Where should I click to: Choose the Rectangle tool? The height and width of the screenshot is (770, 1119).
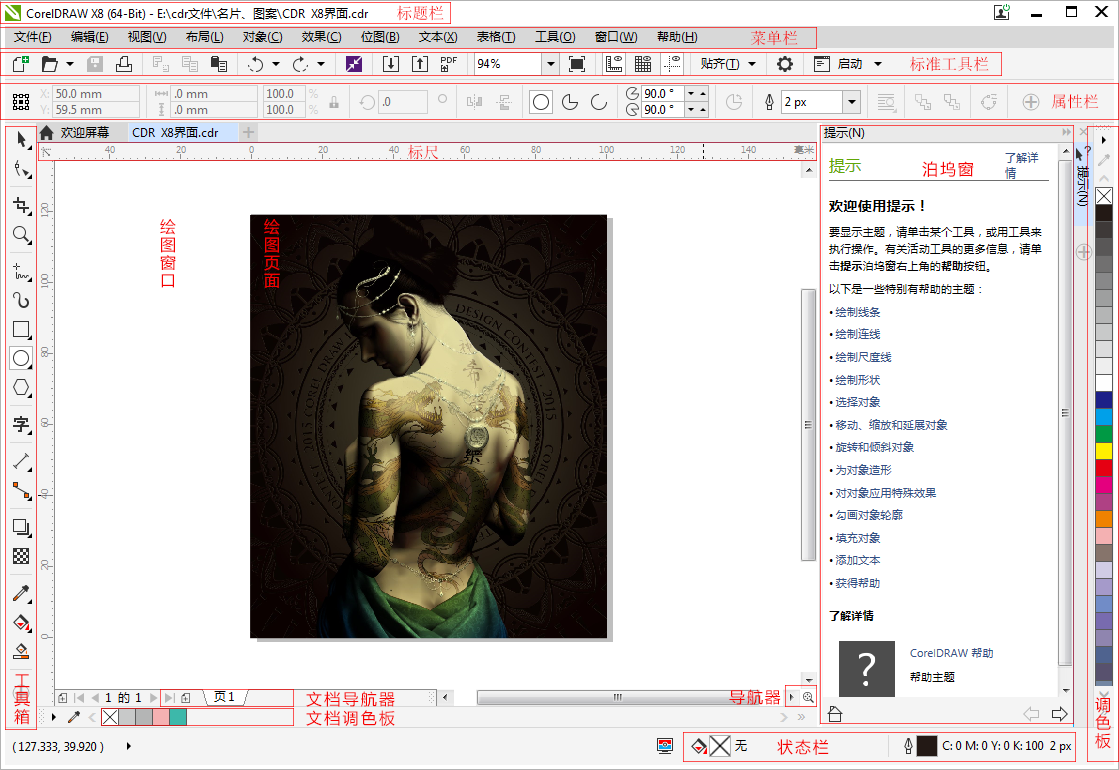pyautogui.click(x=21, y=328)
